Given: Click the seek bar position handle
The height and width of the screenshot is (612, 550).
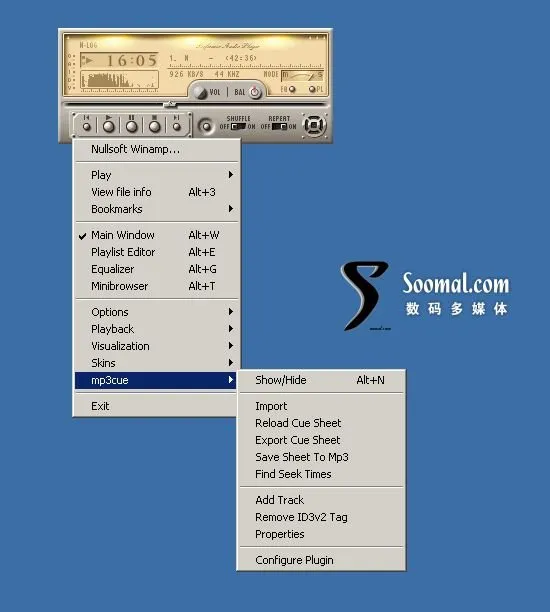Looking at the screenshot, I should pyautogui.click(x=170, y=104).
